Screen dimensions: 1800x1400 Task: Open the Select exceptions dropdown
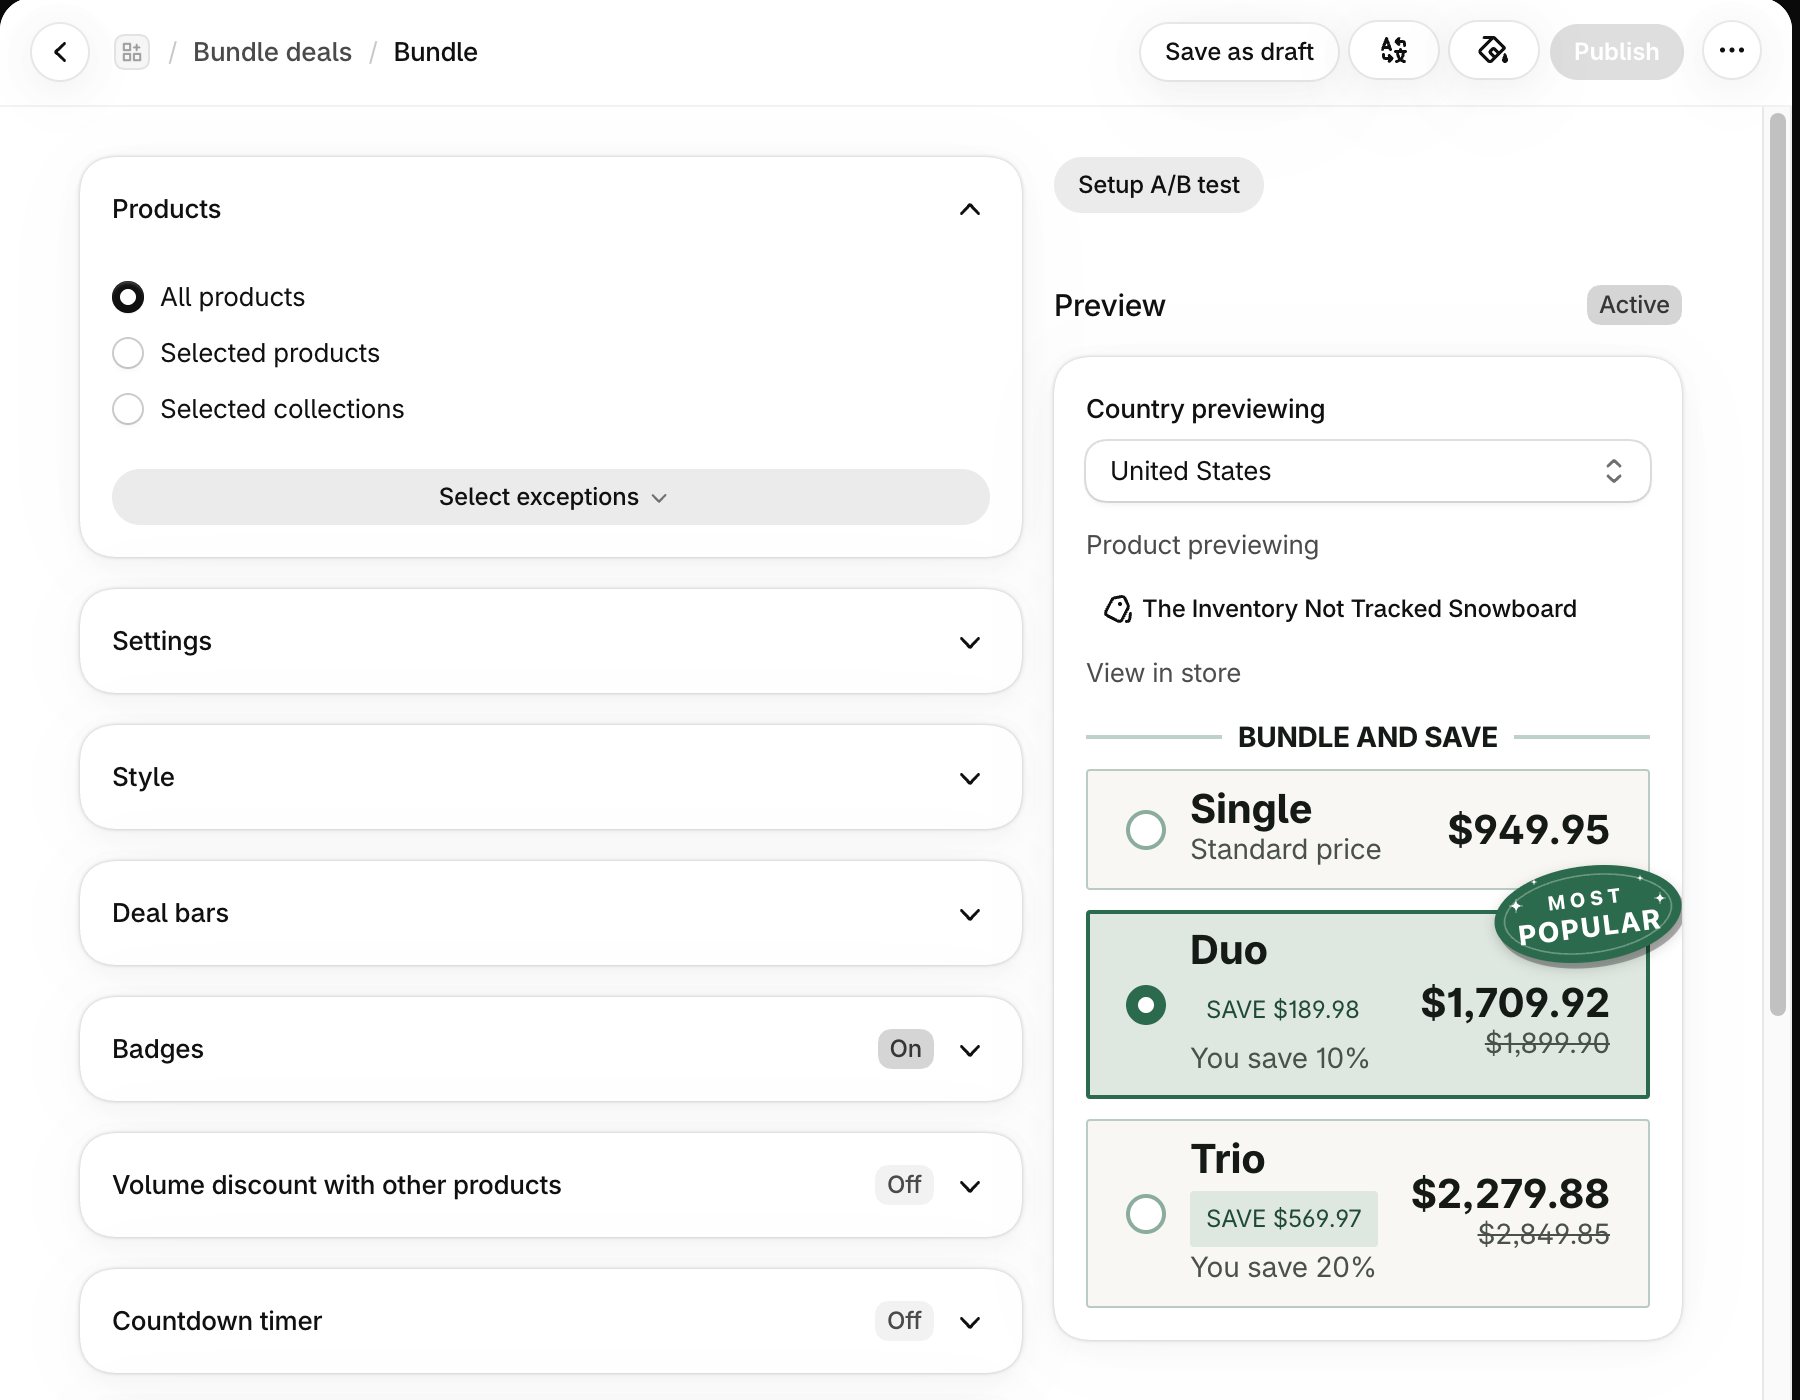(x=550, y=497)
